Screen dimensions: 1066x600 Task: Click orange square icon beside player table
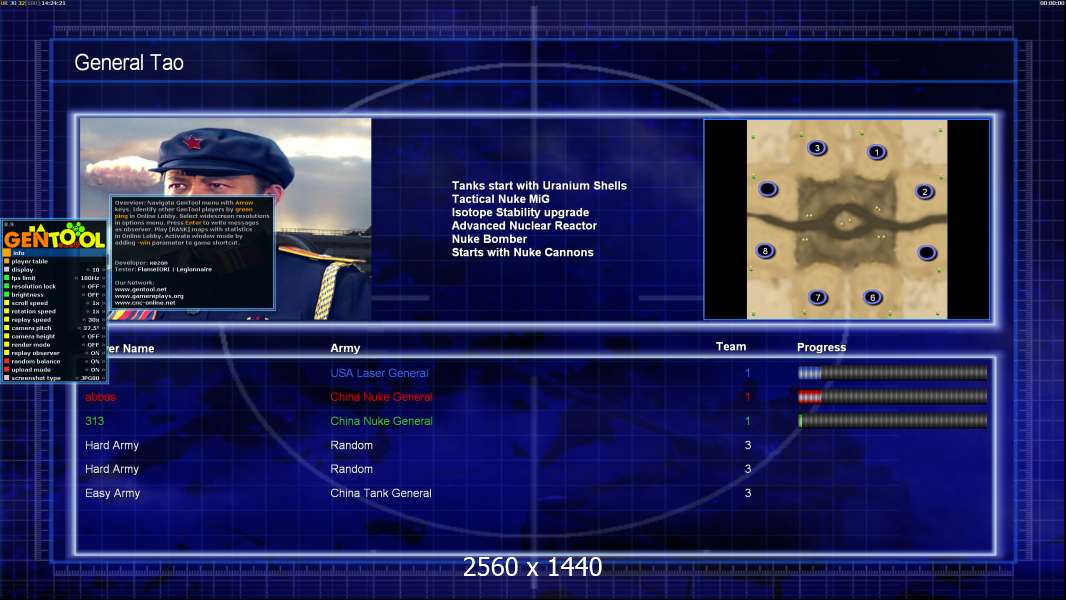tap(7, 261)
